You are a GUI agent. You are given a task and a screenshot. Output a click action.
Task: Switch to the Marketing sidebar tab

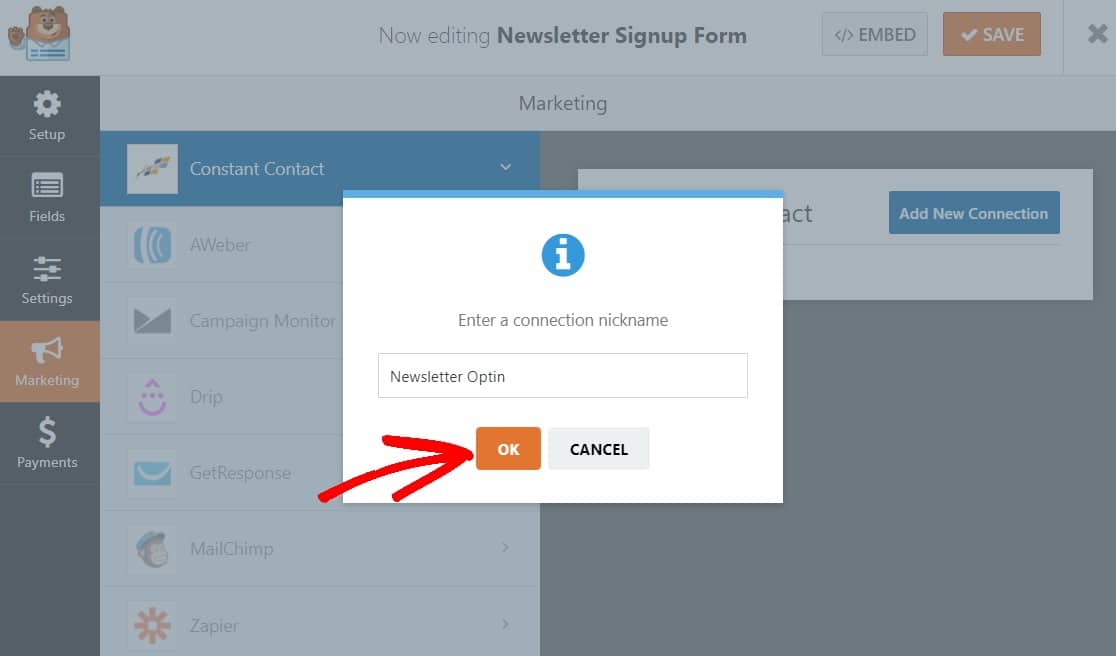coord(47,362)
